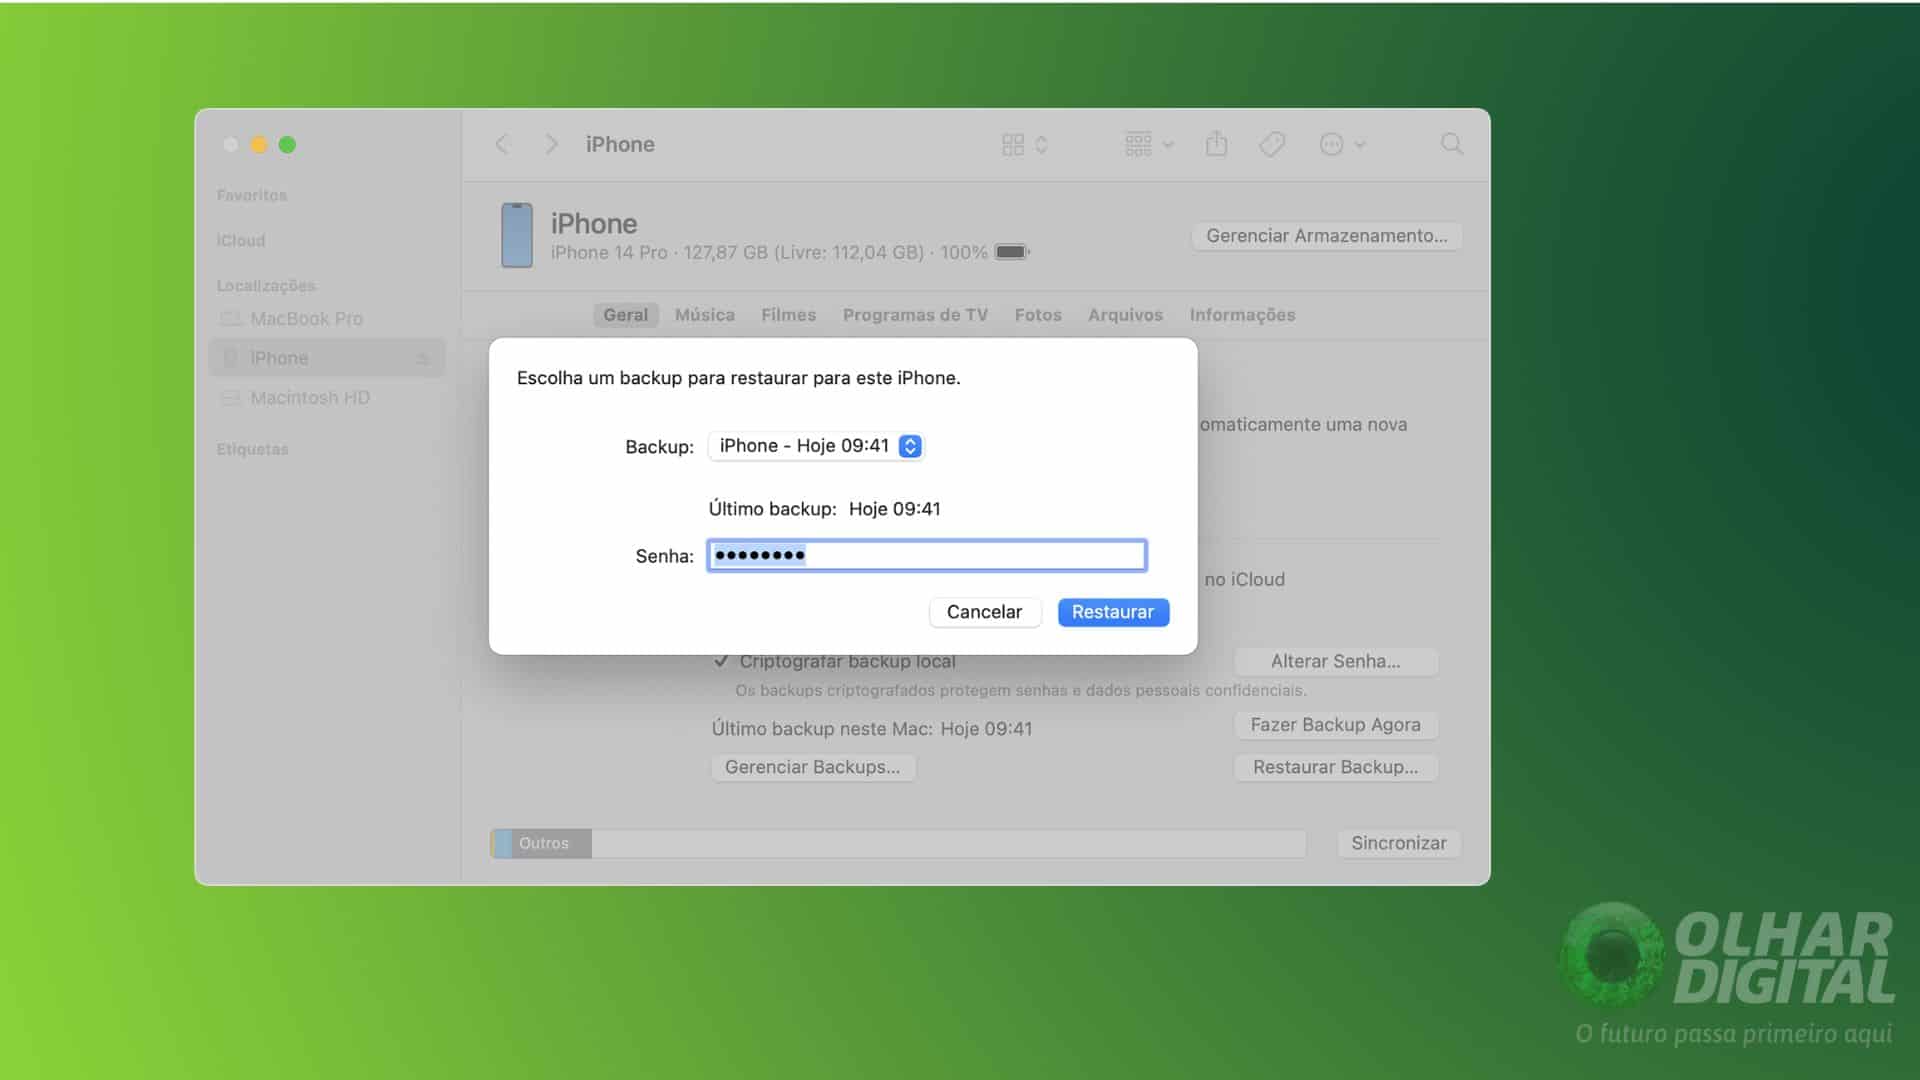Open the Informações tab
The image size is (1920, 1080).
click(1242, 315)
